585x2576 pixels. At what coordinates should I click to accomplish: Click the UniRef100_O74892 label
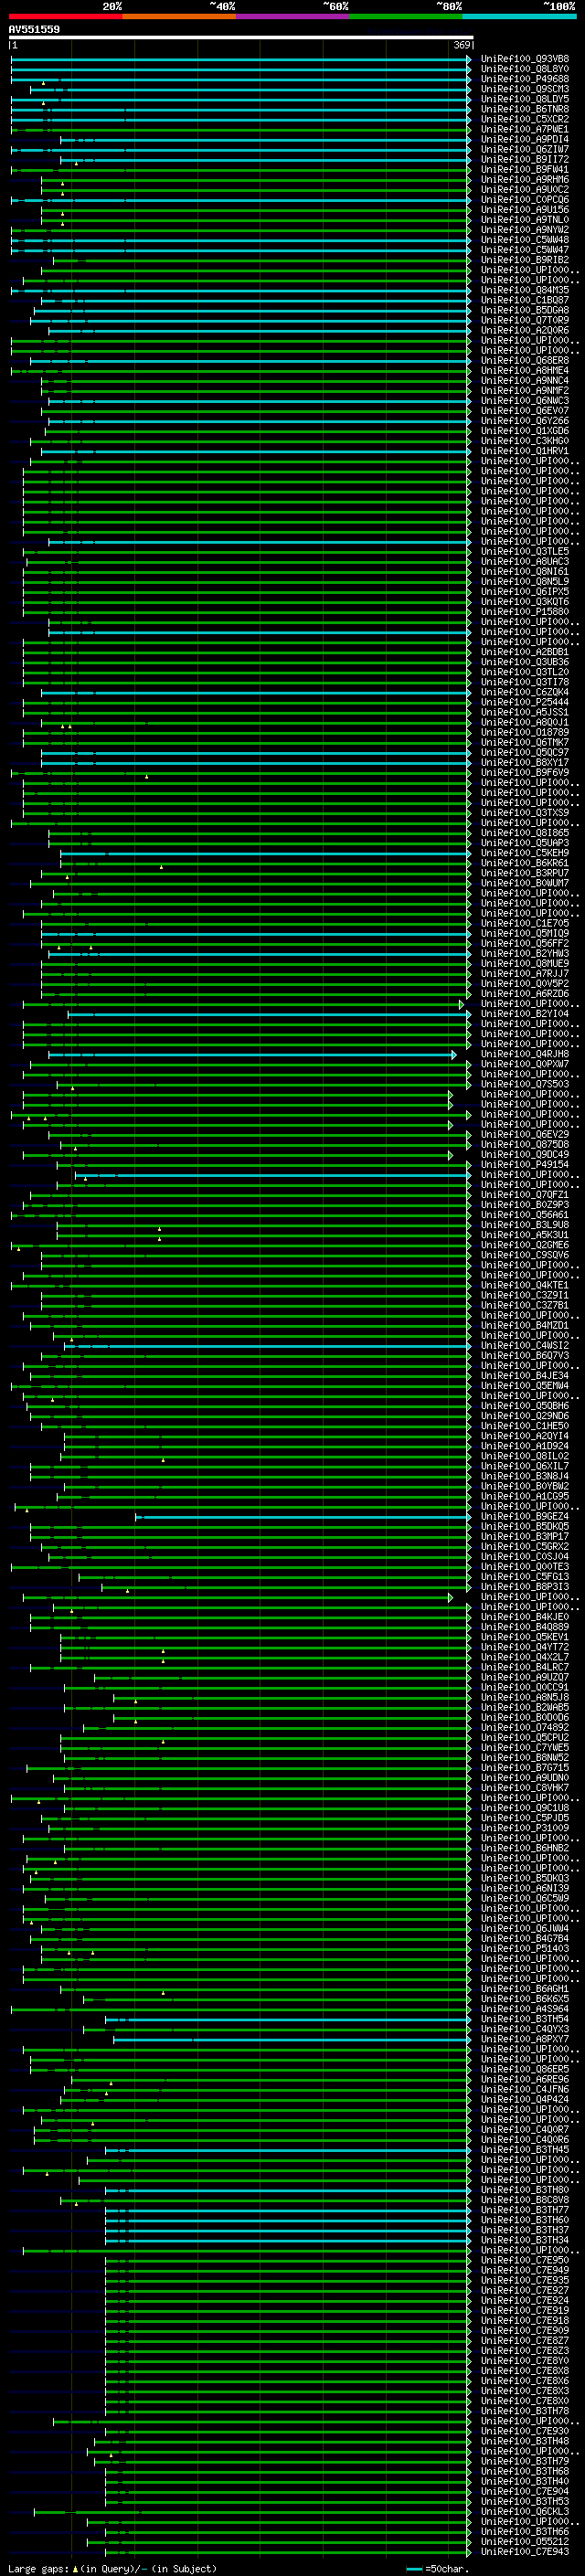tap(525, 1728)
